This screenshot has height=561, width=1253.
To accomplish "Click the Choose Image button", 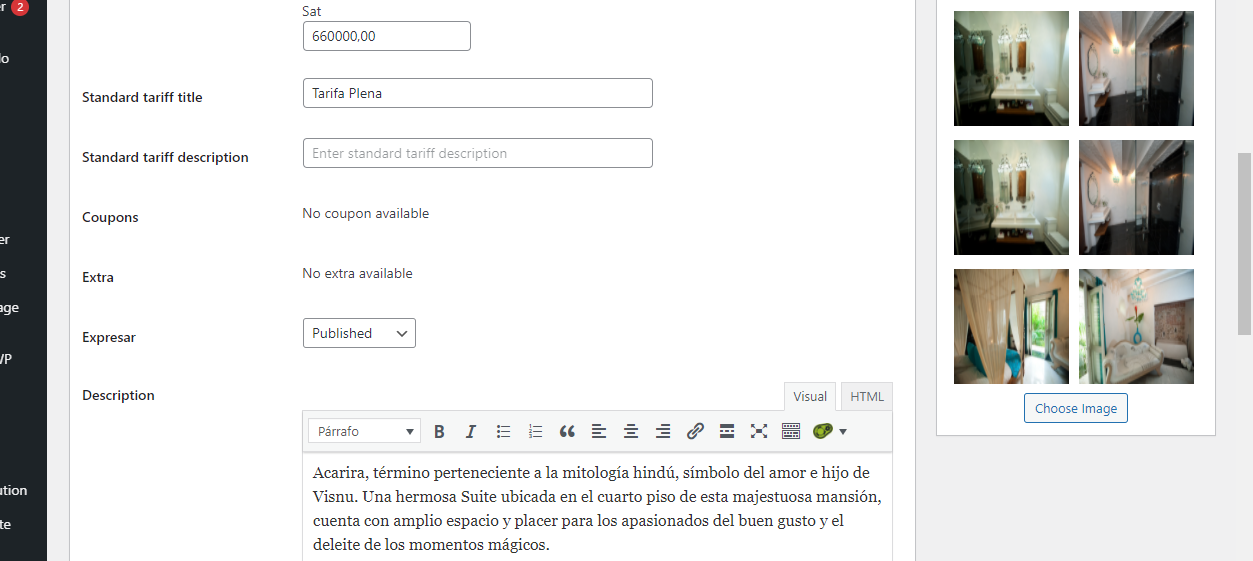I will coord(1075,408).
